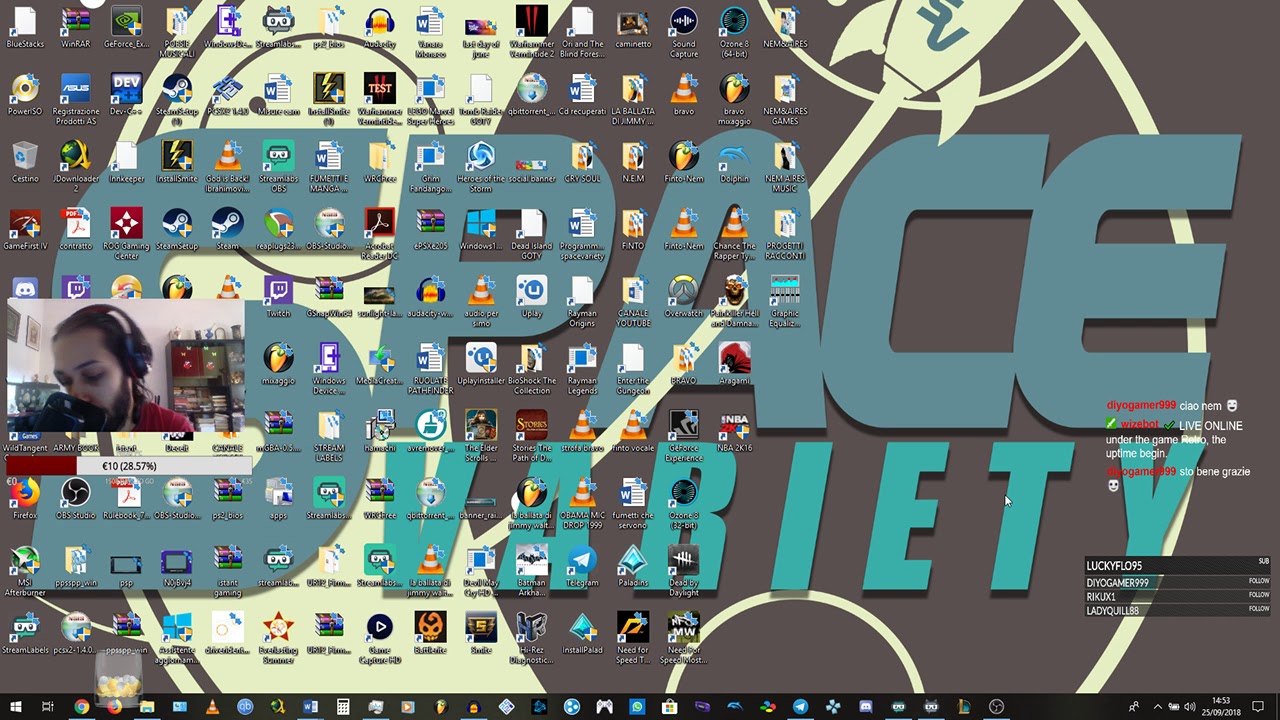Open the Ori and The Blind Forest shortcut
This screenshot has width=1280, height=720.
pyautogui.click(x=582, y=30)
